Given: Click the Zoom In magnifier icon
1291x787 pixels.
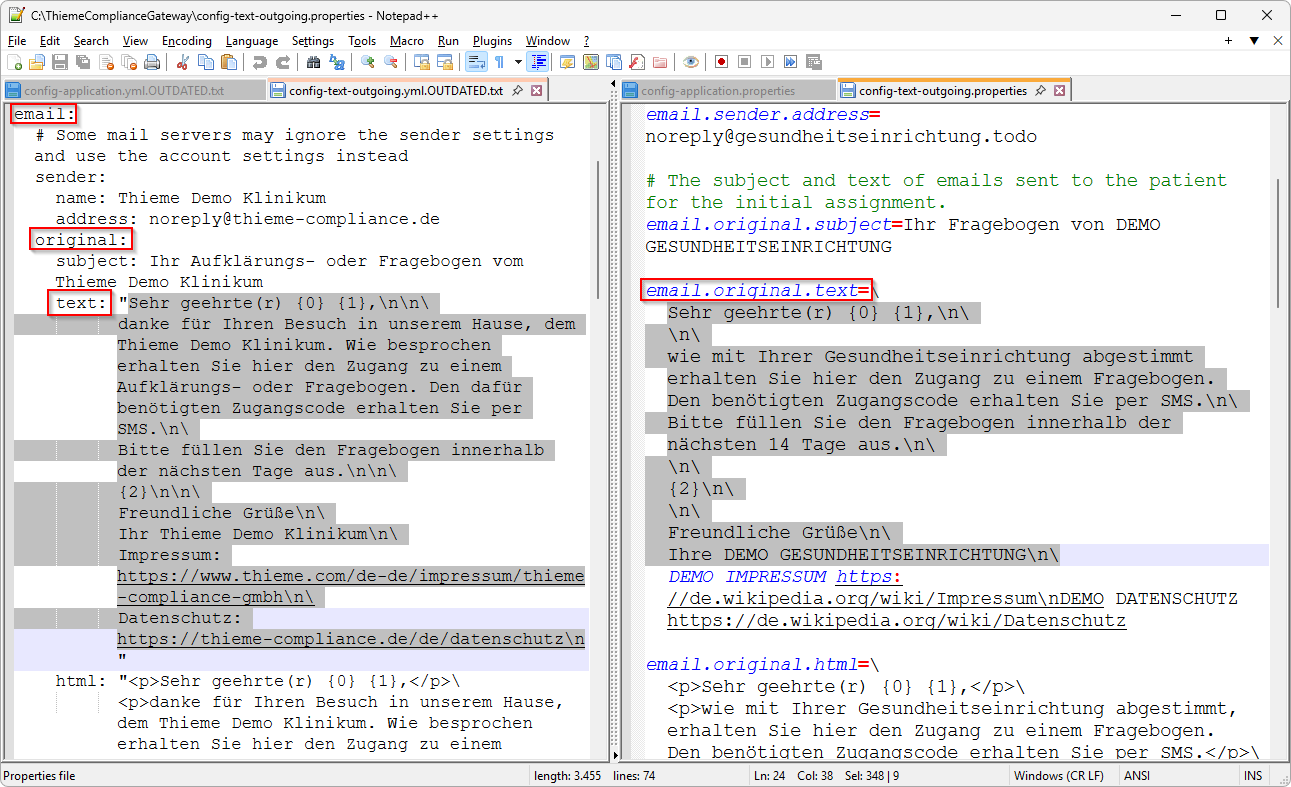Looking at the screenshot, I should point(368,62).
